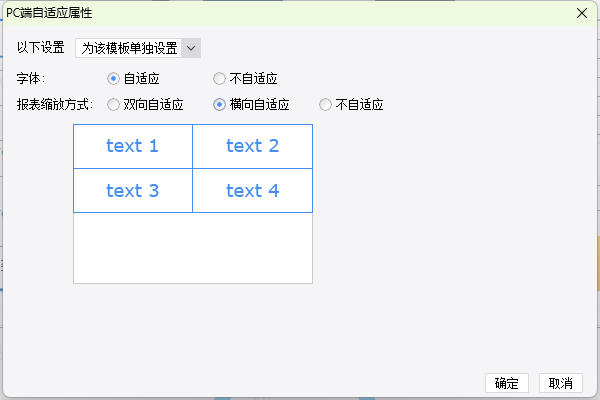Click the 报表缩放方式: label
Screen dimensions: 600x400
pos(55,104)
